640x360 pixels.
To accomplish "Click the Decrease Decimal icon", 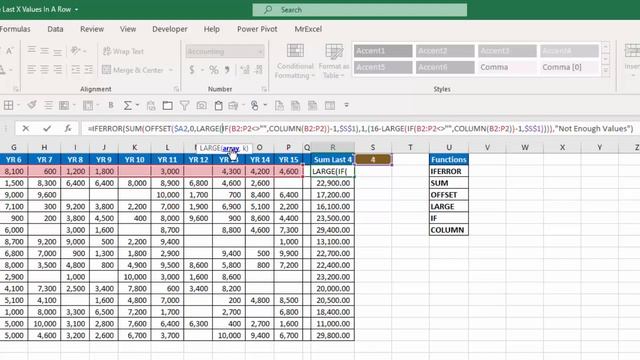I will click(258, 70).
